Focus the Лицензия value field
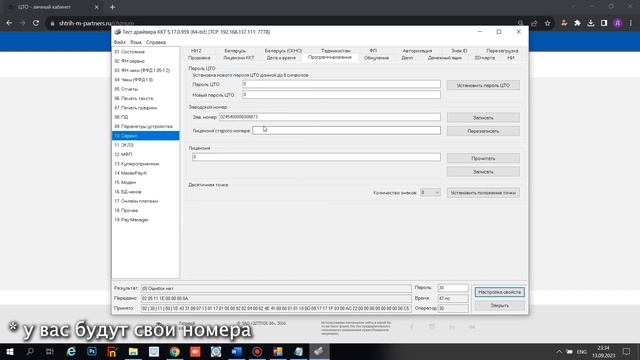This screenshot has height=360, width=640. [x=316, y=157]
